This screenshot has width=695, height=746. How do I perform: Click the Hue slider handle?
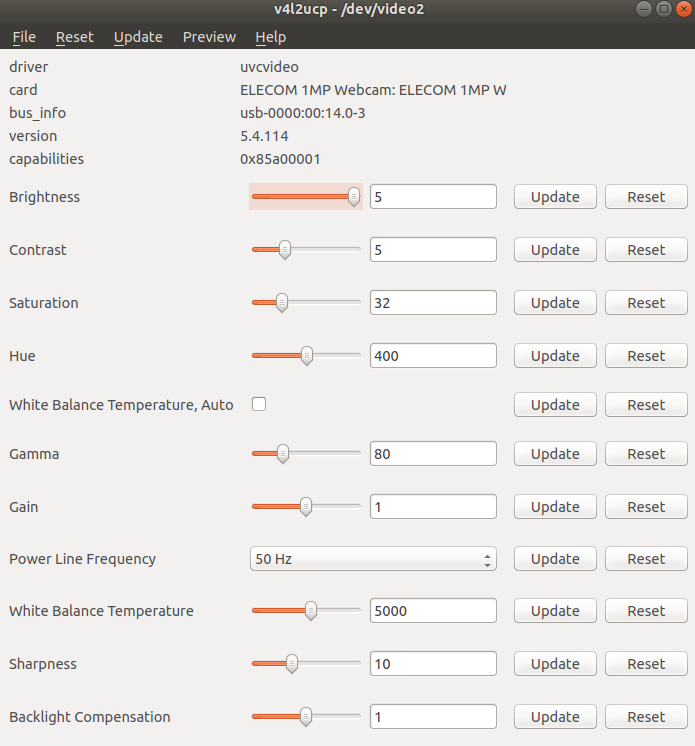307,355
